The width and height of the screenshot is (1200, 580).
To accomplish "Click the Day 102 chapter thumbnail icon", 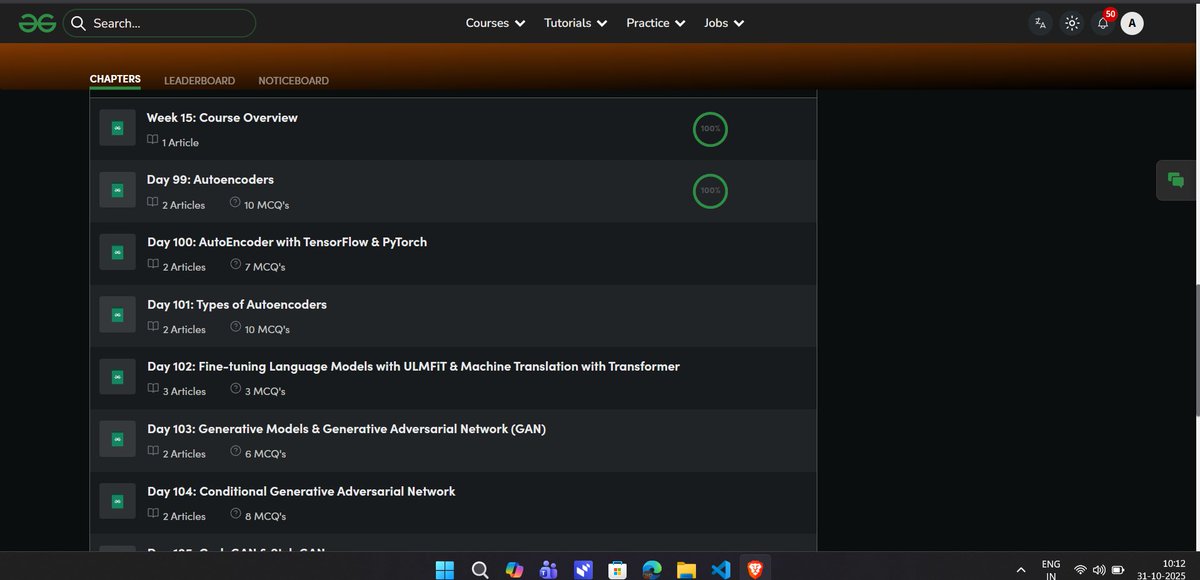I will click(x=117, y=377).
